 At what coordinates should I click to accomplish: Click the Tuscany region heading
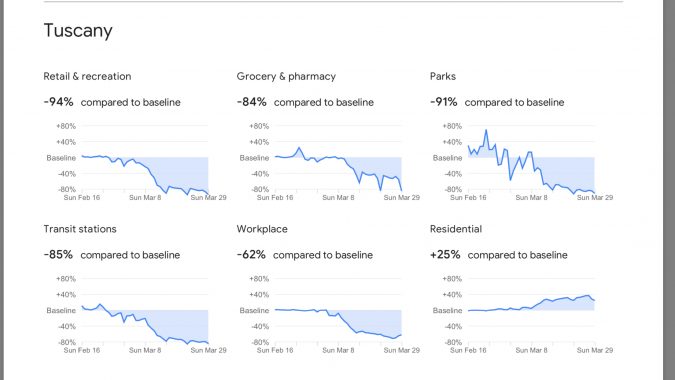[78, 31]
